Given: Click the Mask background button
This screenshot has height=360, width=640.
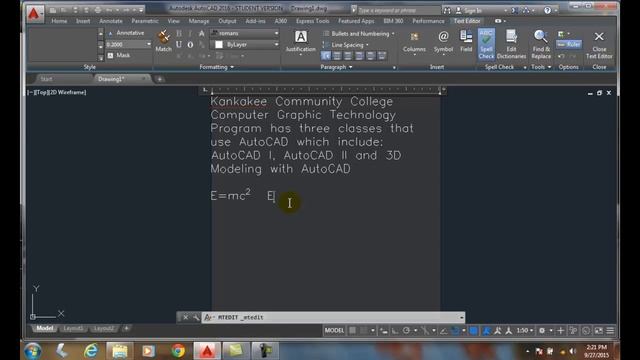Looking at the screenshot, I should coord(119,55).
